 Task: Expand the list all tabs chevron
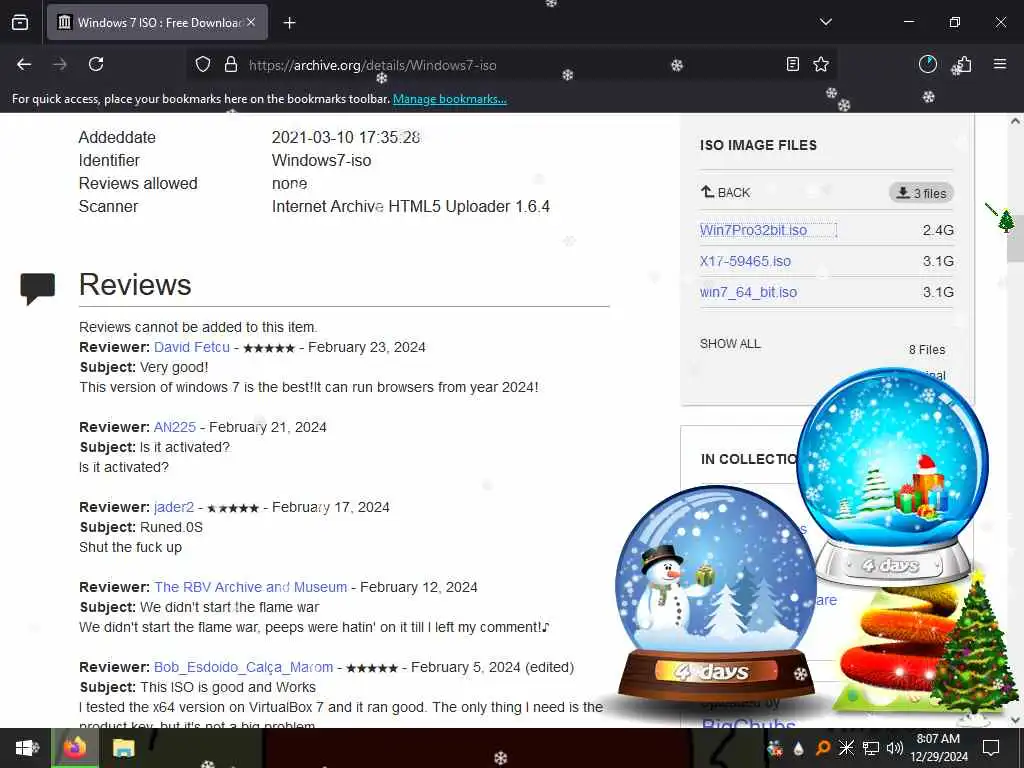(x=825, y=22)
